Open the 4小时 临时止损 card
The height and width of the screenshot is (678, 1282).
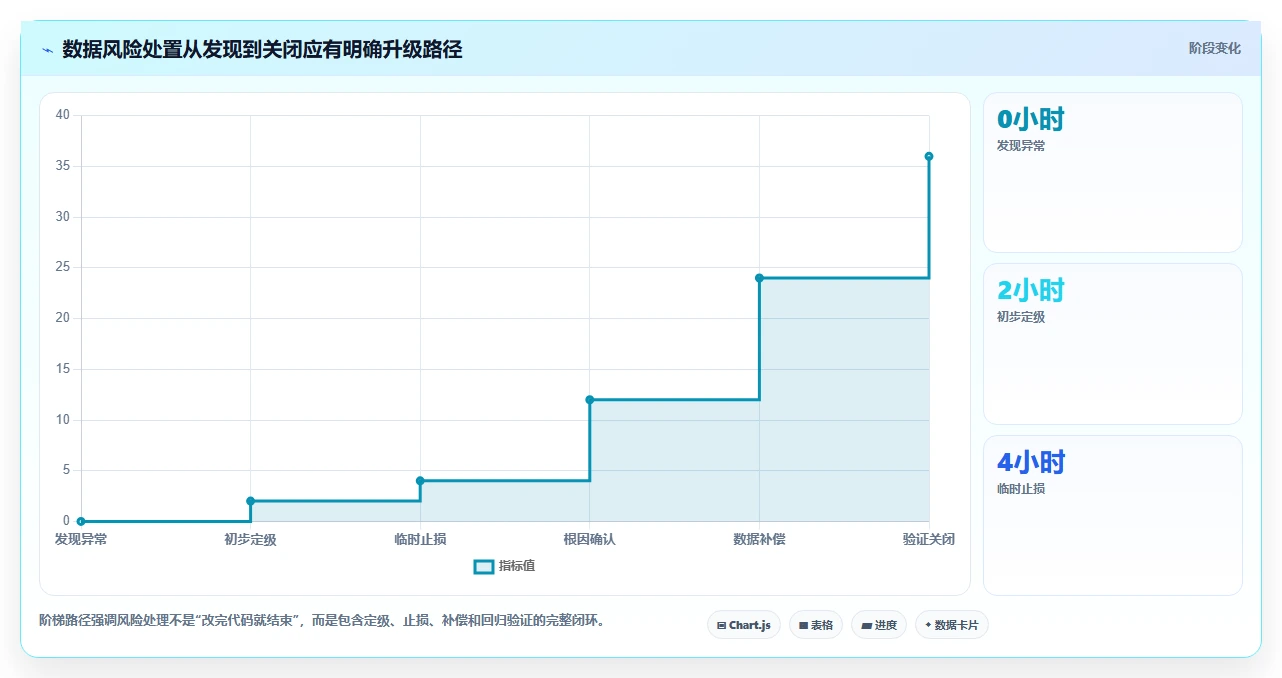pos(1113,515)
